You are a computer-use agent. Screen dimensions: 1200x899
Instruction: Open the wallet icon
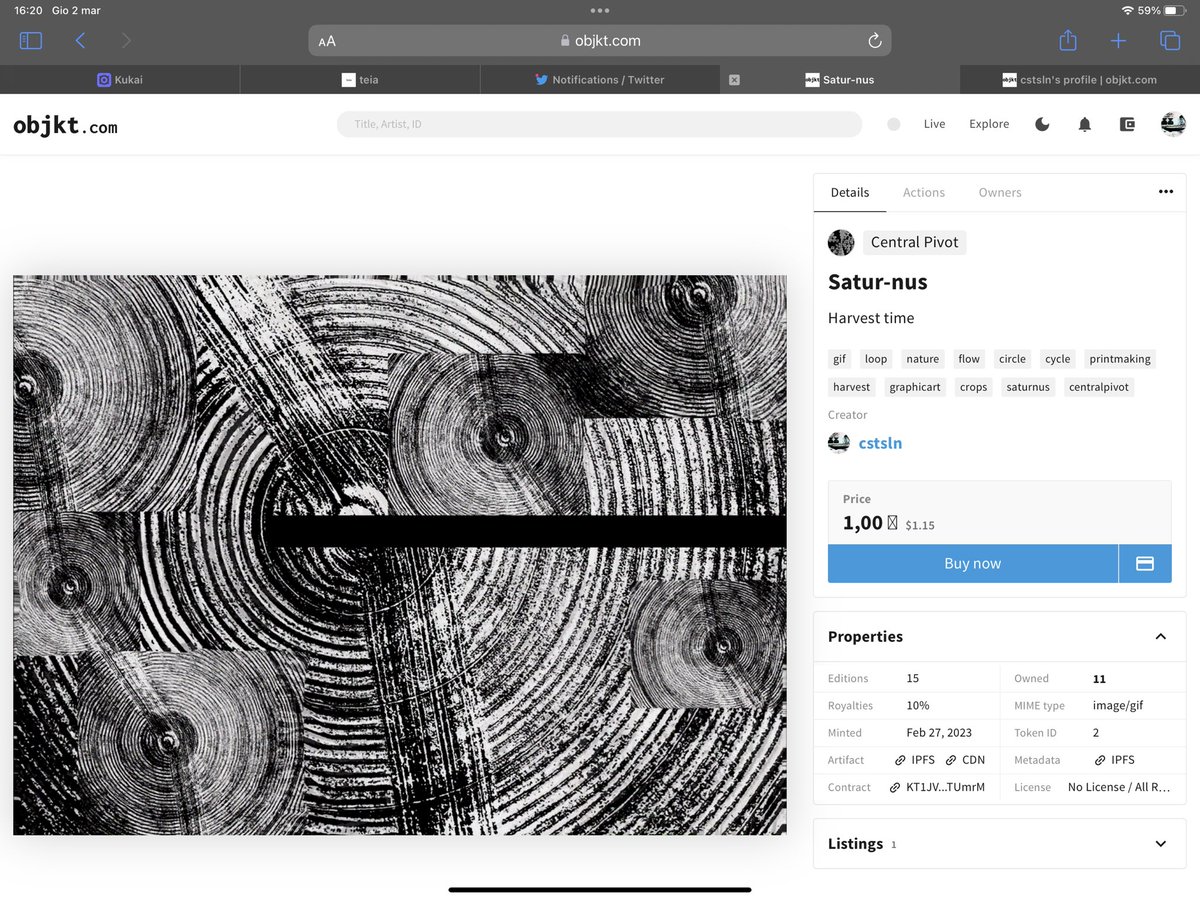click(x=1127, y=124)
